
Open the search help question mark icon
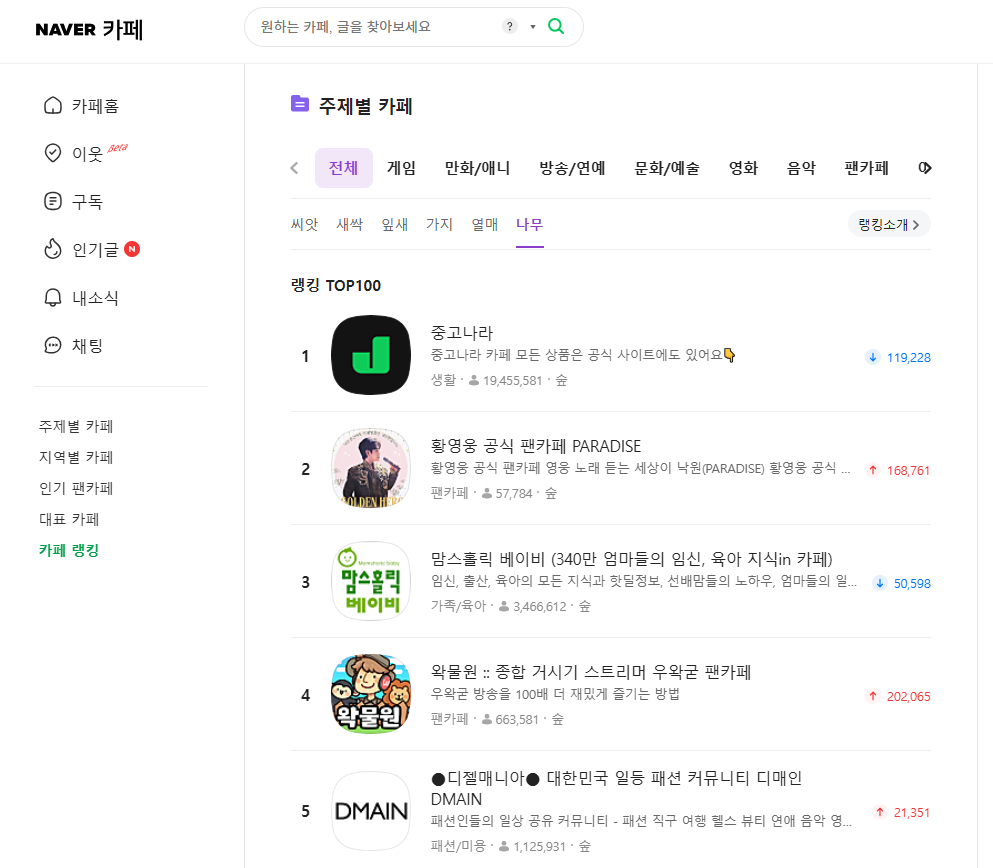[x=509, y=27]
